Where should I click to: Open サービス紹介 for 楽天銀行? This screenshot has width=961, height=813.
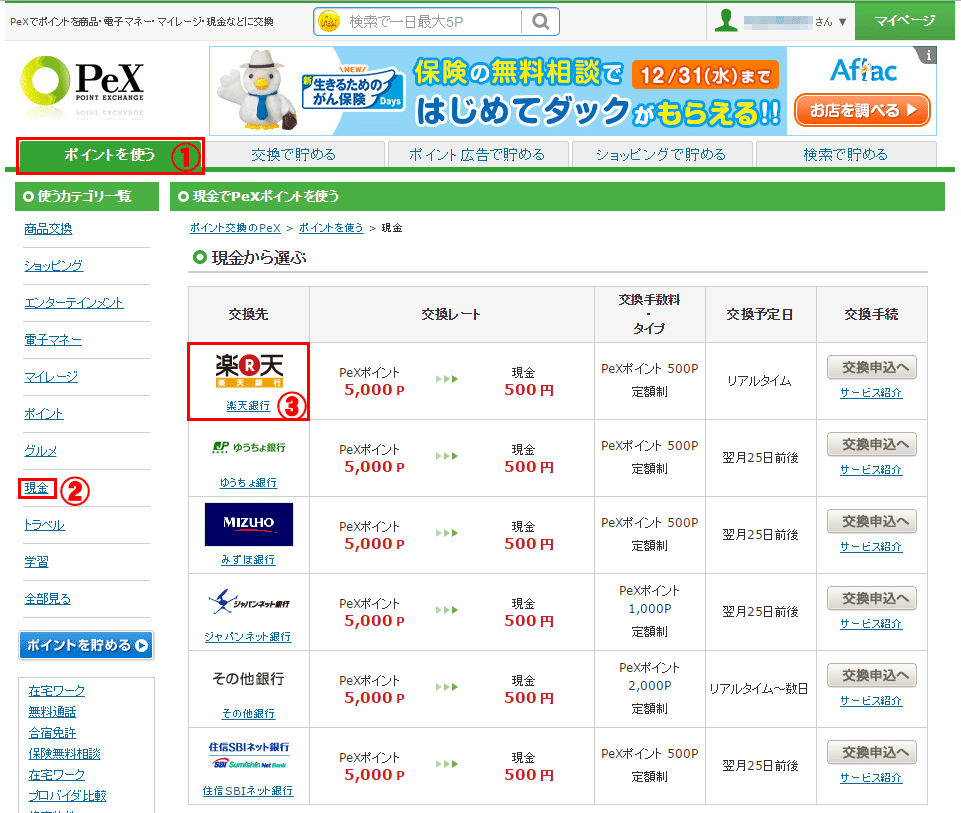[871, 393]
